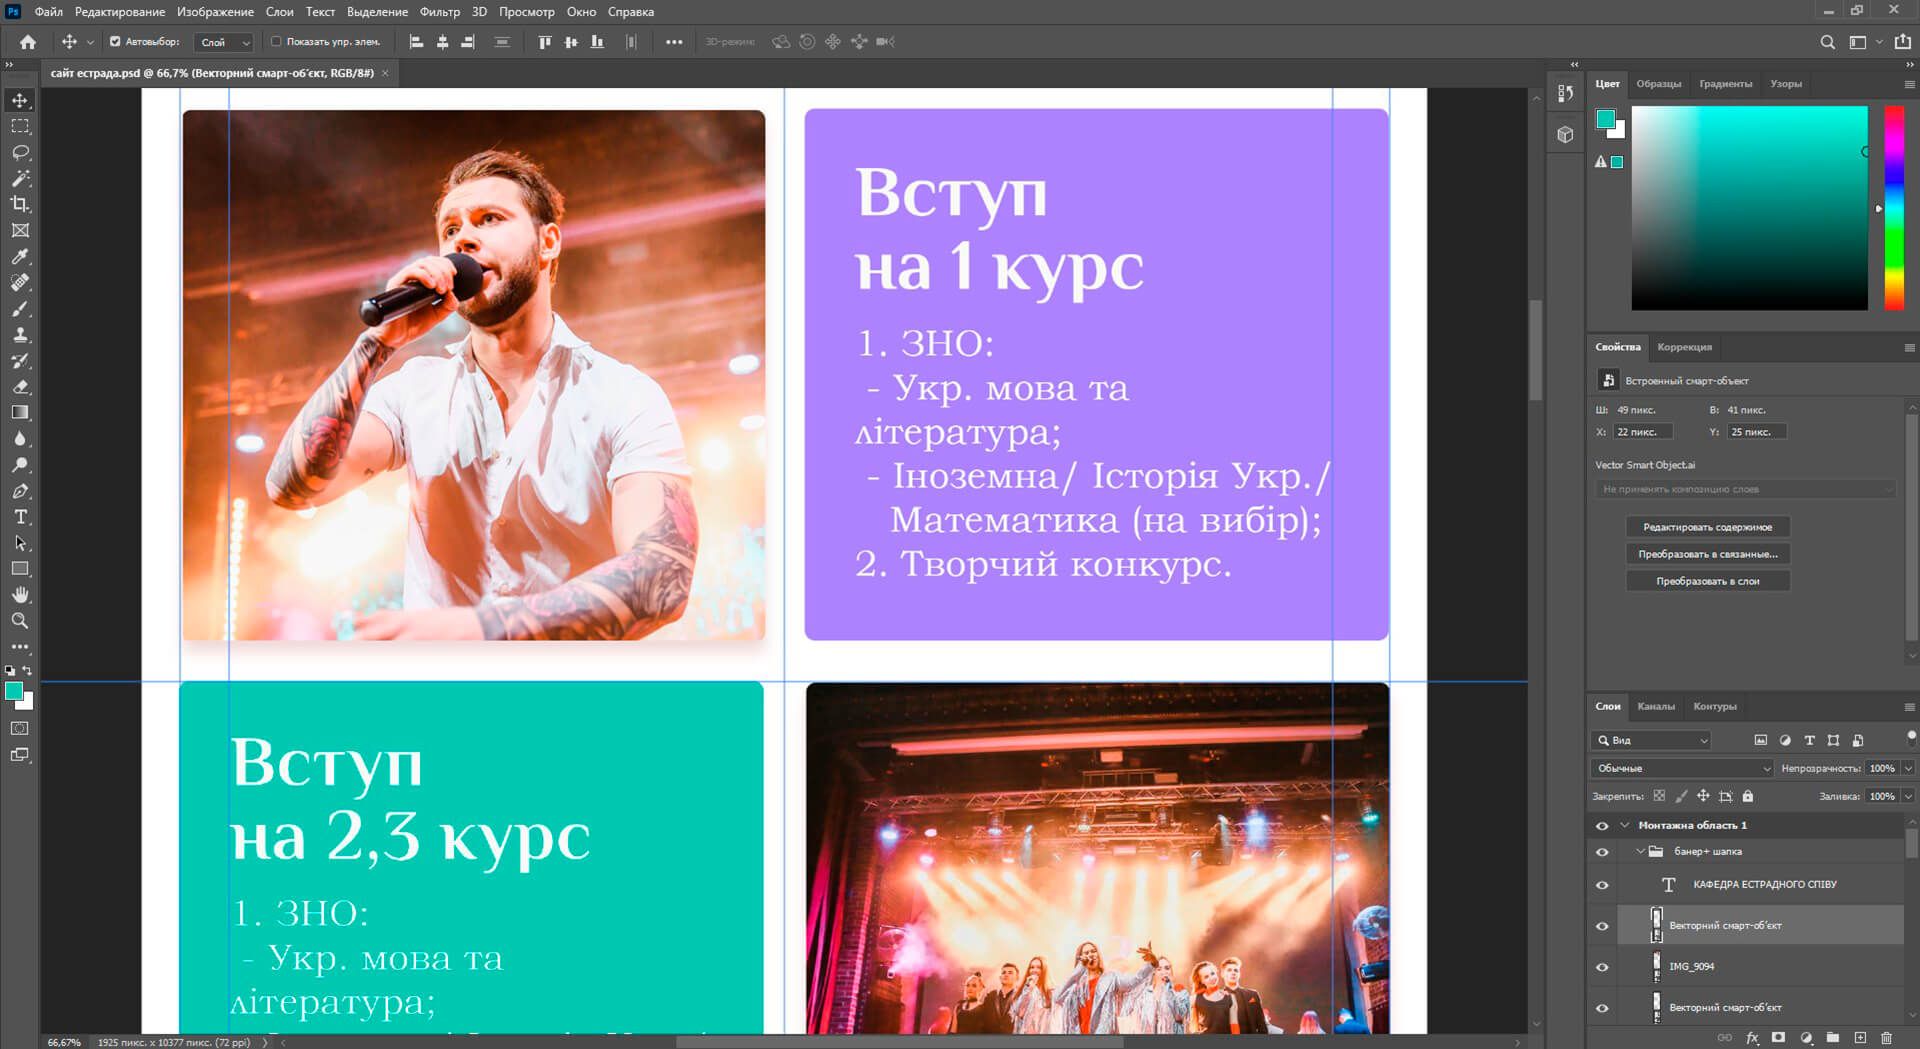This screenshot has height=1049, width=1920.
Task: Pick a color in the color field
Action: click(x=1749, y=208)
